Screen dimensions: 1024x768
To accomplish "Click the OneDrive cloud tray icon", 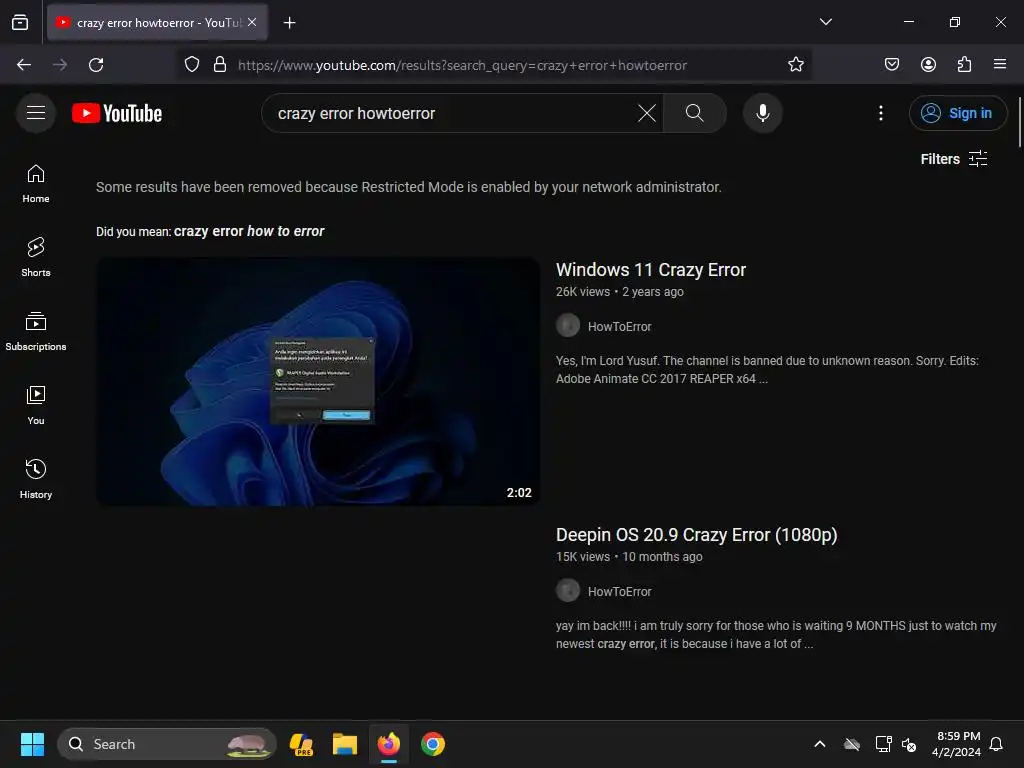I will [852, 744].
